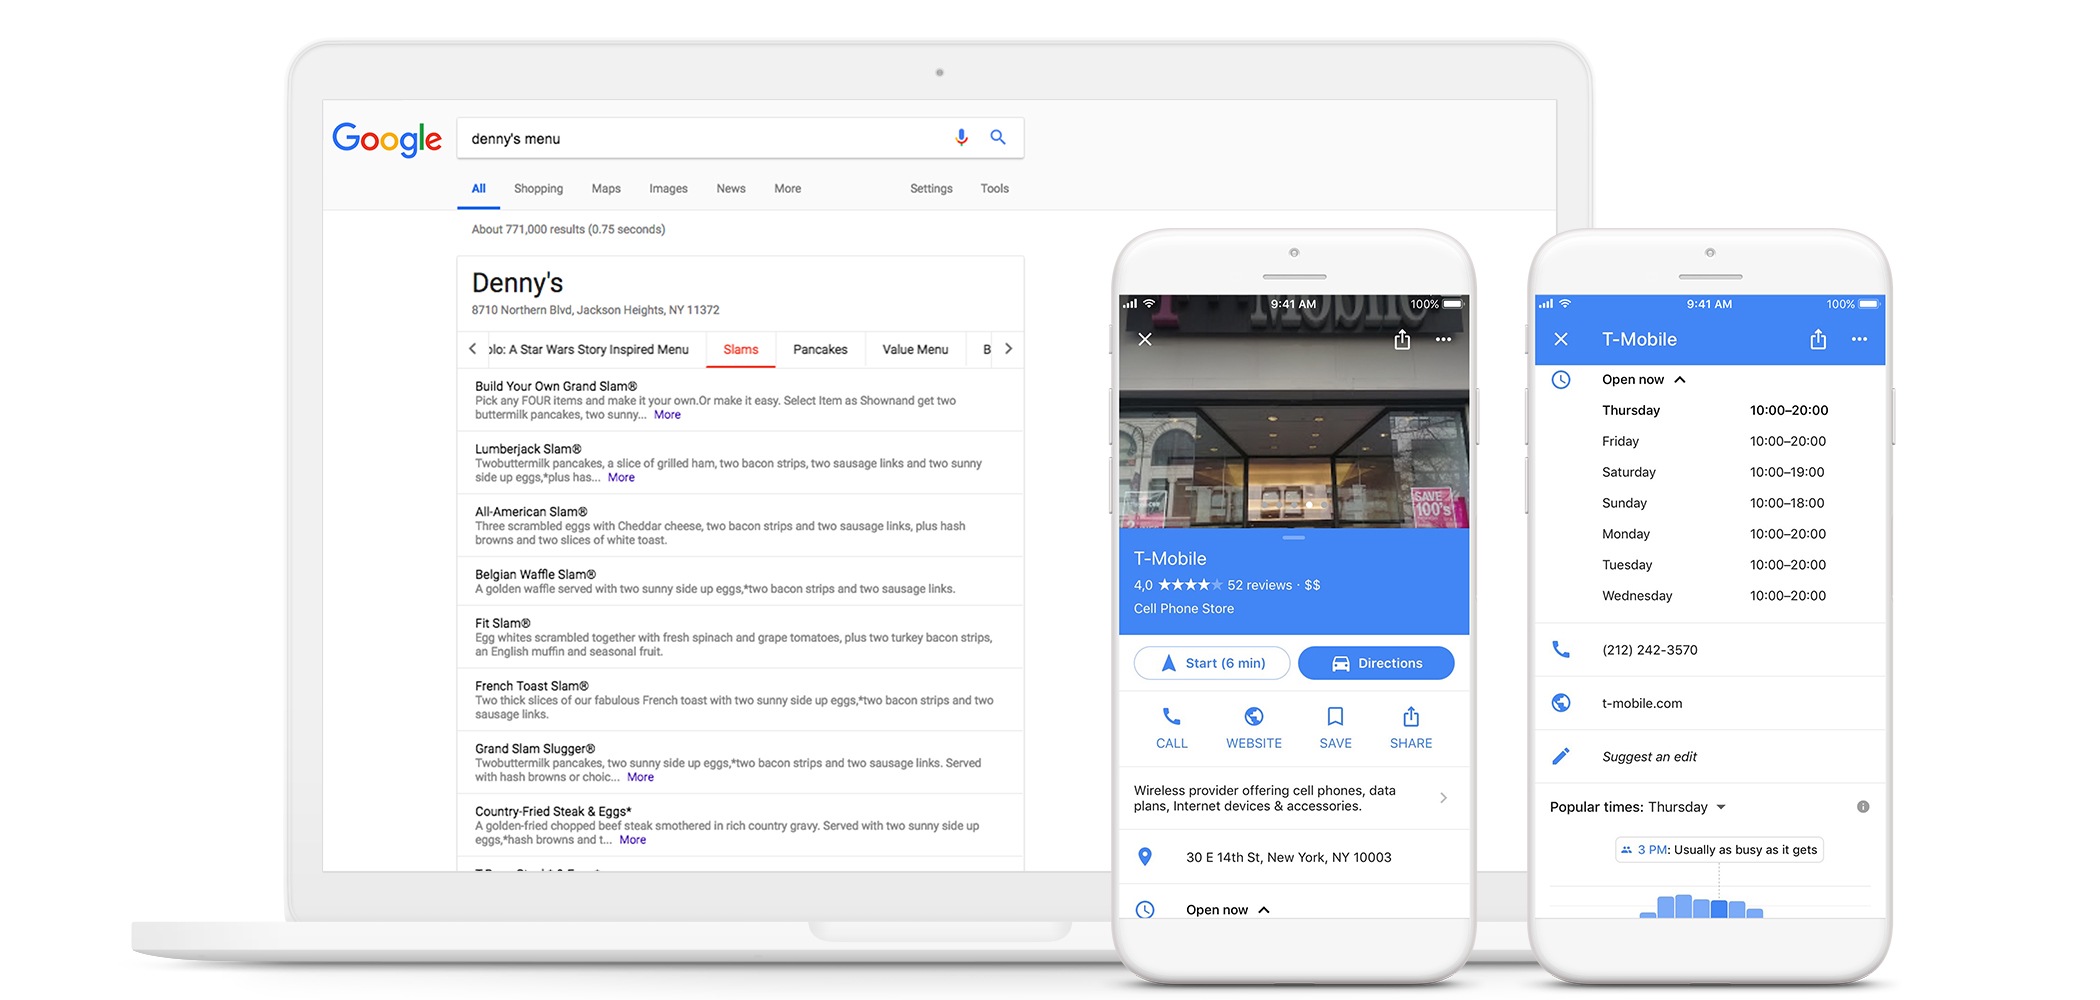2100x1000 pixels.
Task: Switch to the Images search tab
Action: (668, 189)
